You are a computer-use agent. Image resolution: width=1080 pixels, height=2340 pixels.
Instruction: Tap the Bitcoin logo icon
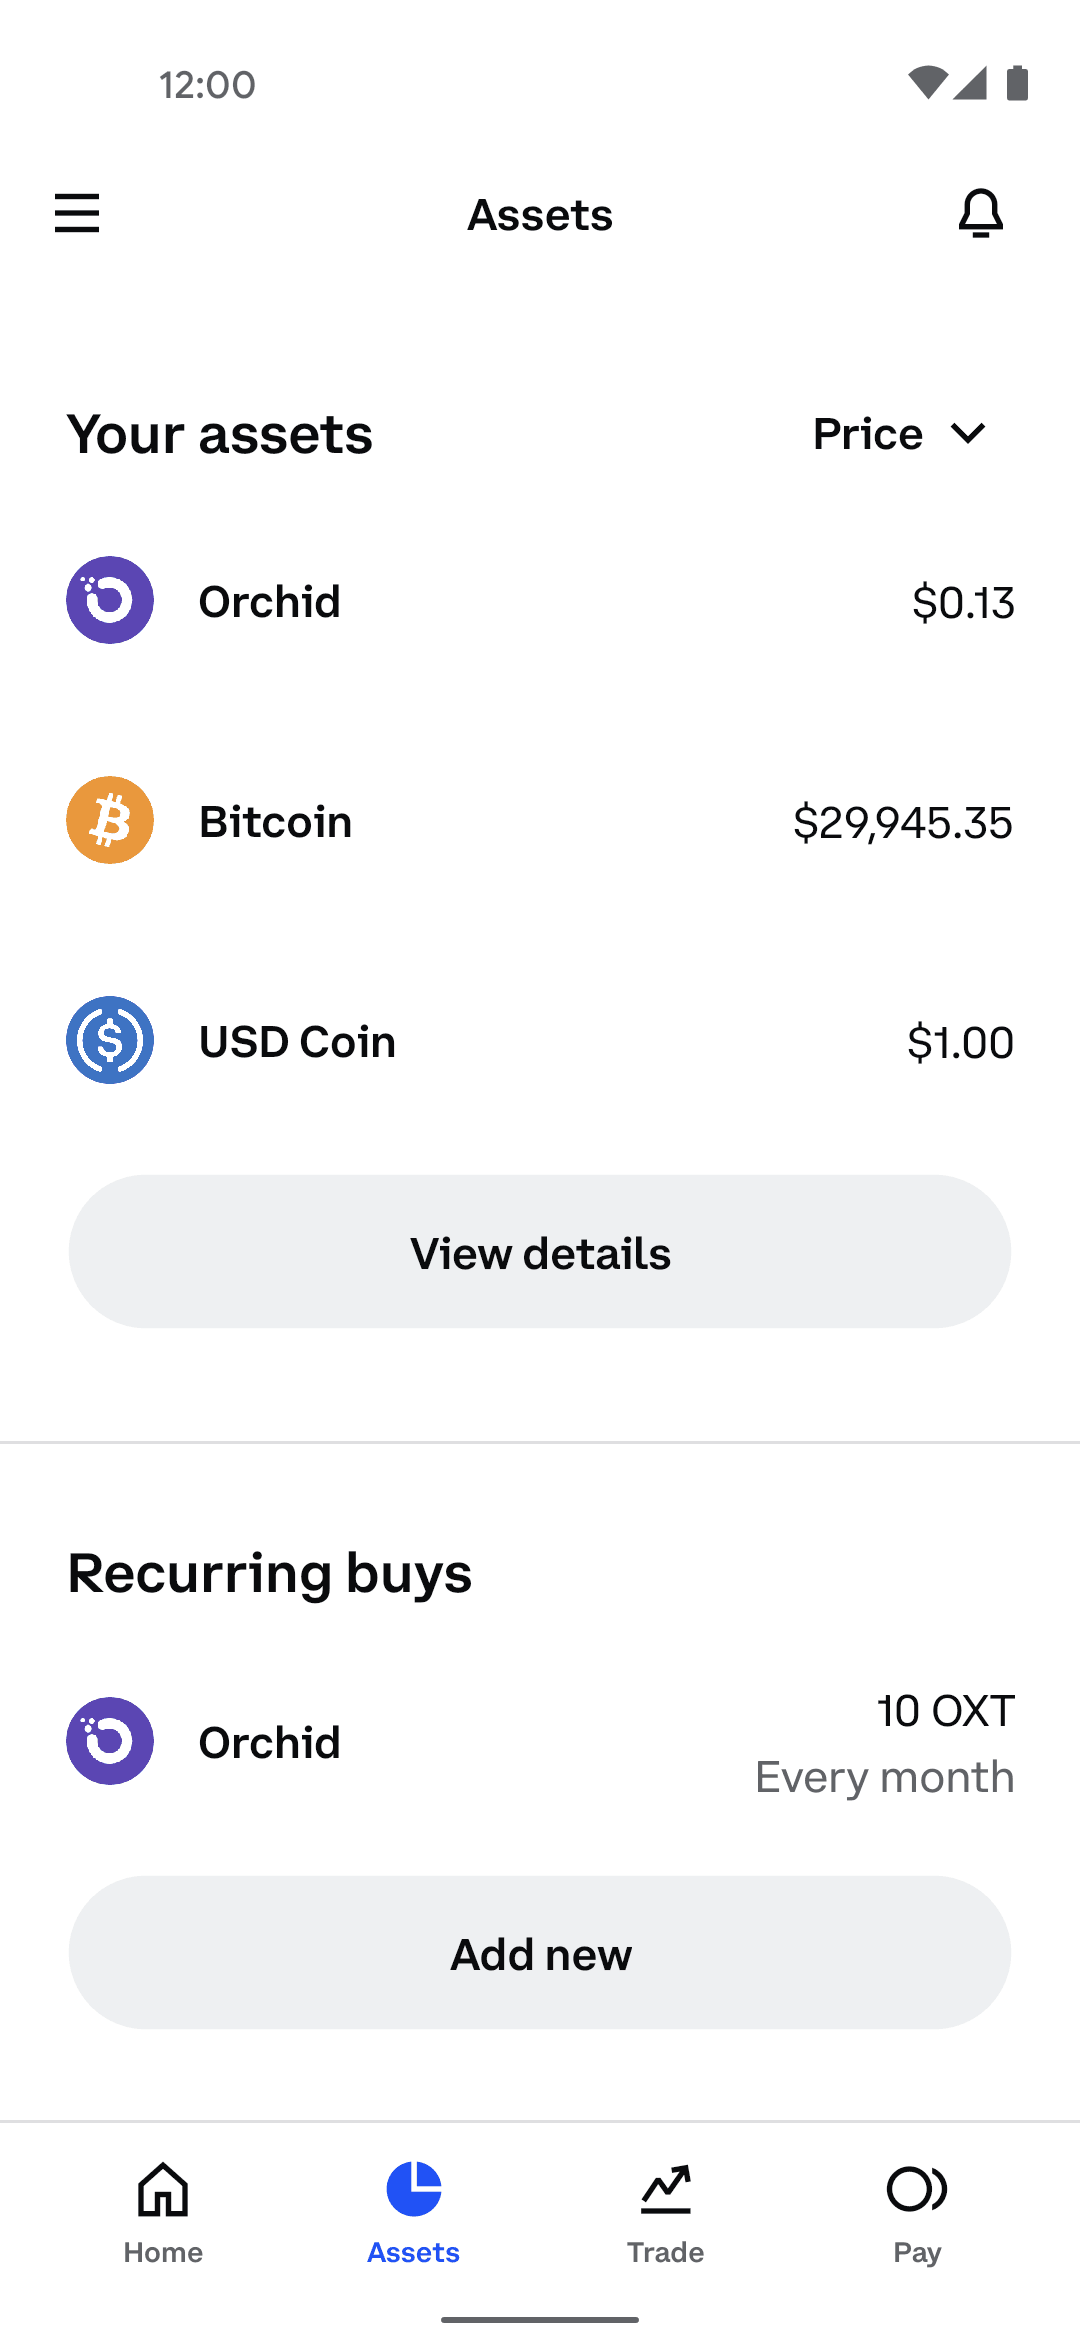tap(110, 820)
